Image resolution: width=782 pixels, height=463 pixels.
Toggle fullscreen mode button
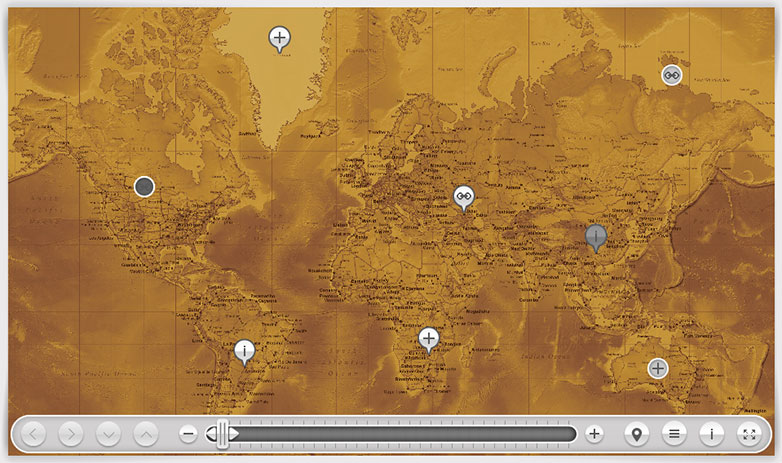[749, 434]
